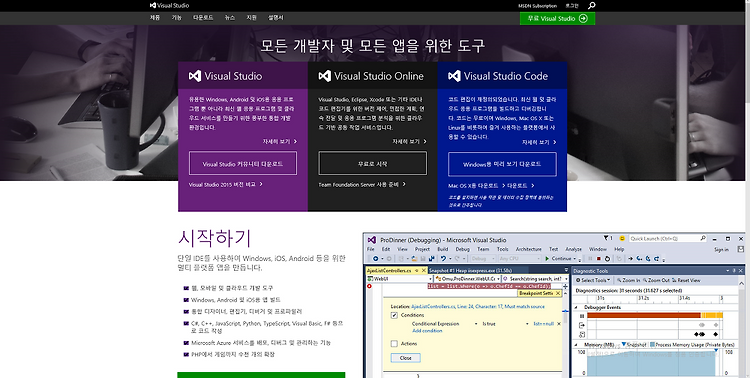
Task: Remove the conditional expression with its X
Action: [558, 324]
